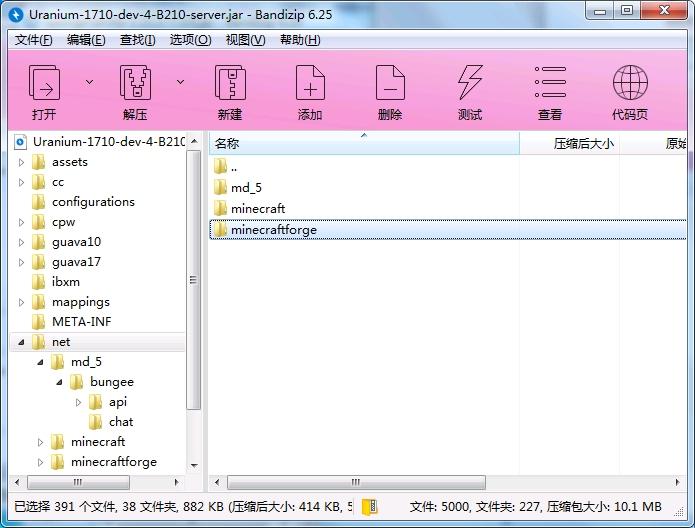Select the Uranium-1710-dev-4-B210 root node
The width and height of the screenshot is (695, 528).
pos(109,142)
